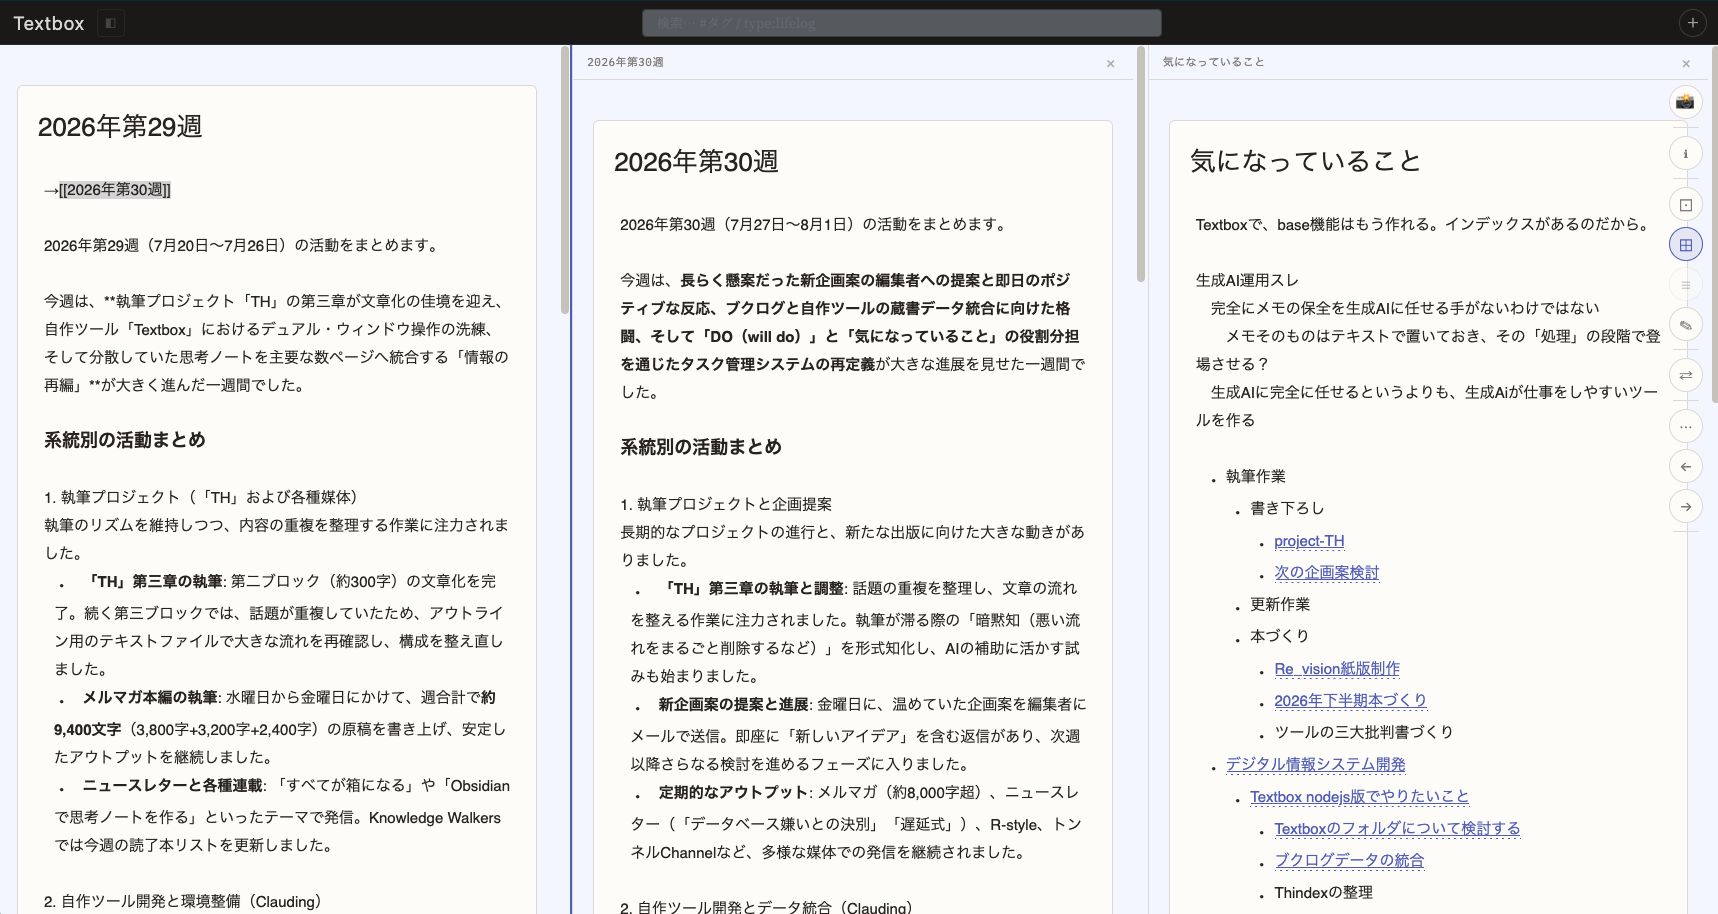
Task: Toggle the highlighted grid layout icon
Action: tap(1685, 245)
